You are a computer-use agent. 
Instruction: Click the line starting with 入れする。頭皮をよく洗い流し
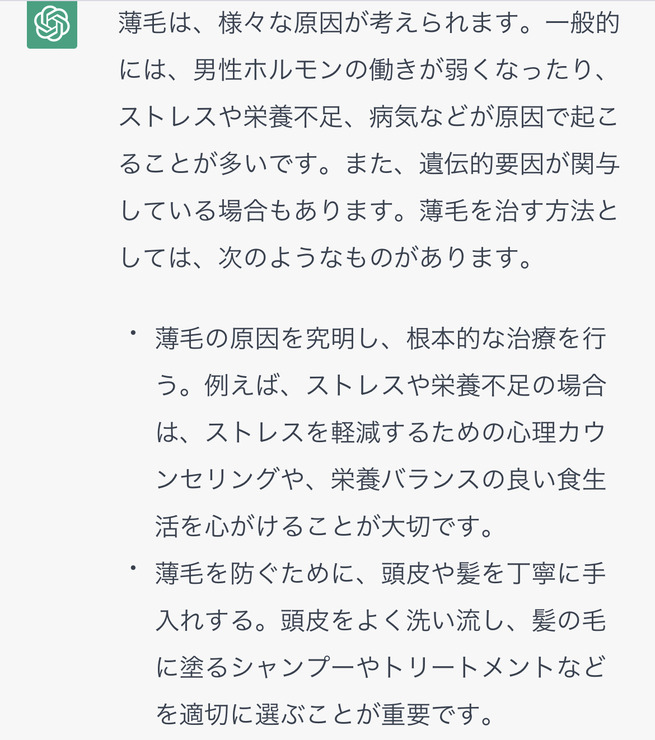coord(380,620)
